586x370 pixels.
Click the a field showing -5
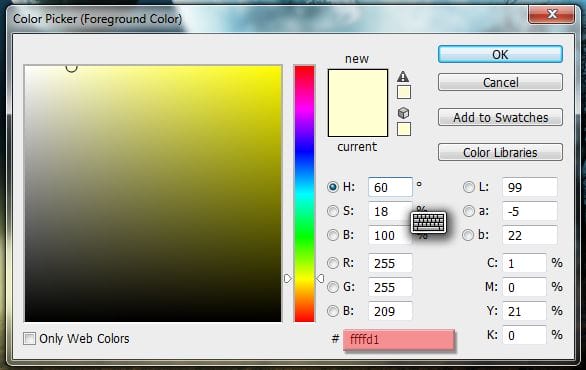(x=530, y=211)
